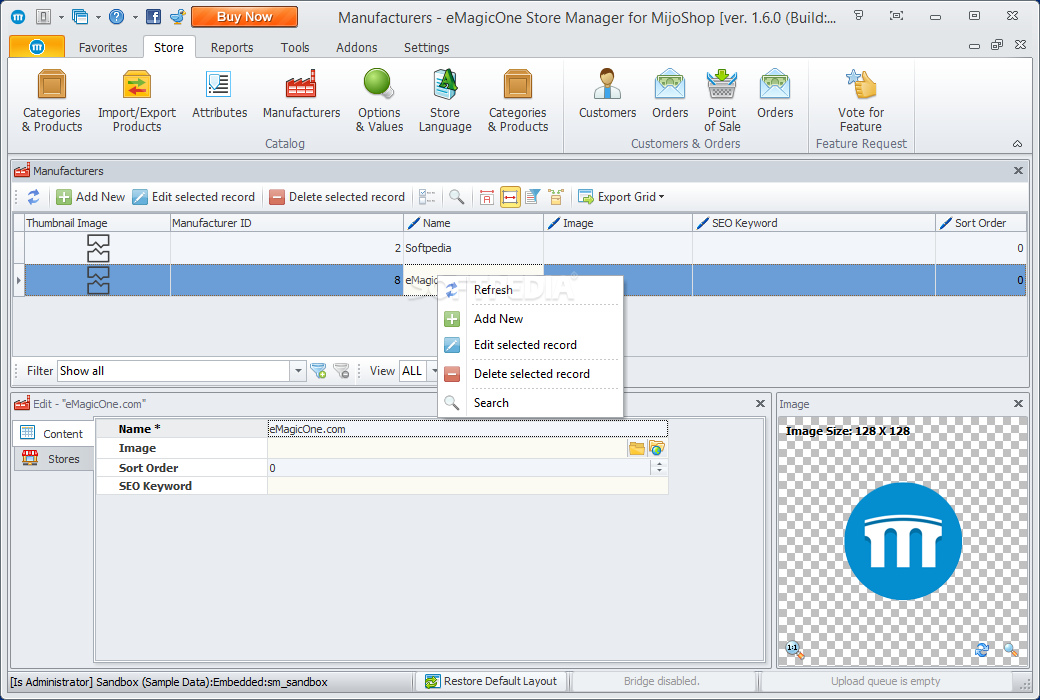
Task: Open the Facebook icon in title bar
Action: [x=153, y=17]
